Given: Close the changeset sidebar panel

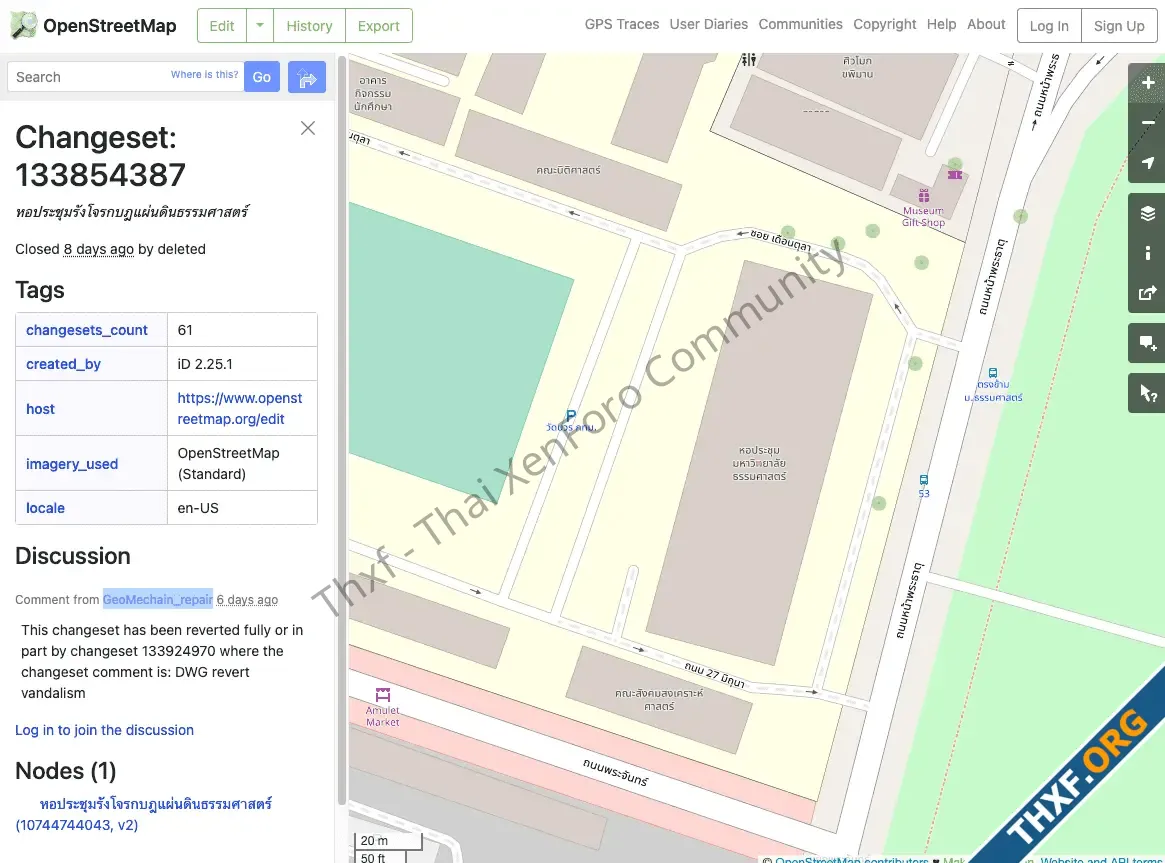Looking at the screenshot, I should coord(308,128).
